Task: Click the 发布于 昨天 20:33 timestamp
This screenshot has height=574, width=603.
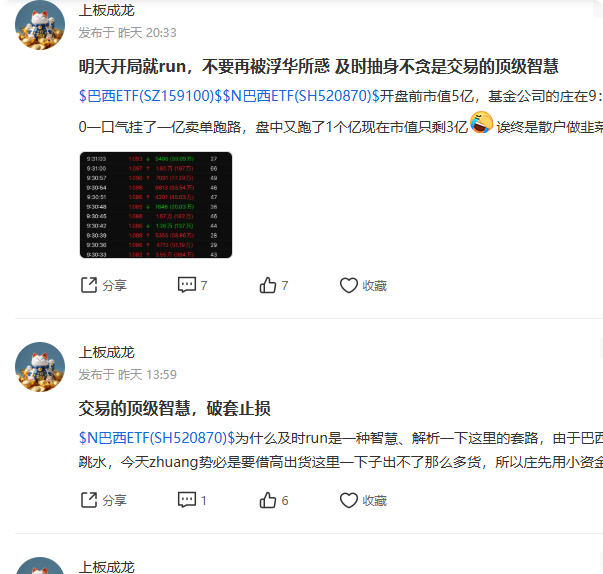Action: coord(127,33)
